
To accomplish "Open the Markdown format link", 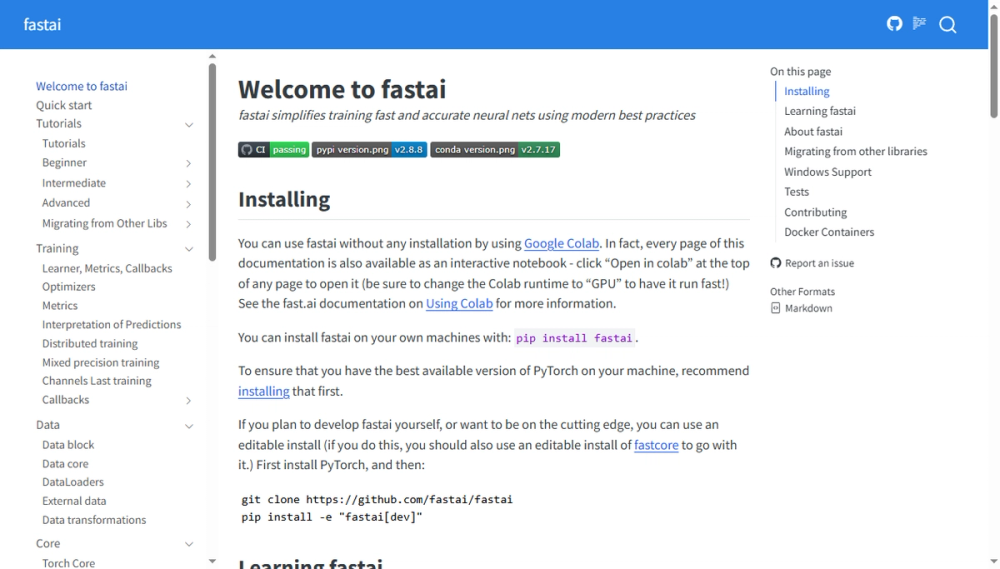I will coord(809,308).
